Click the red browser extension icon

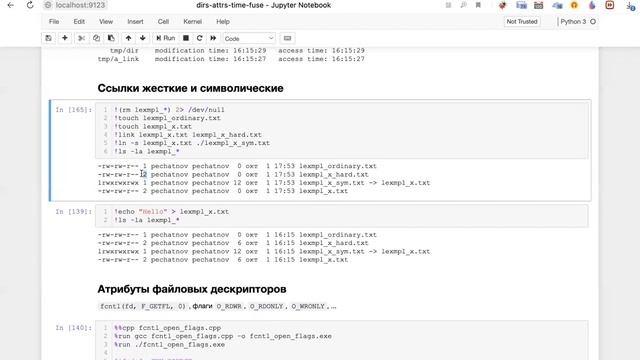coord(610,5)
